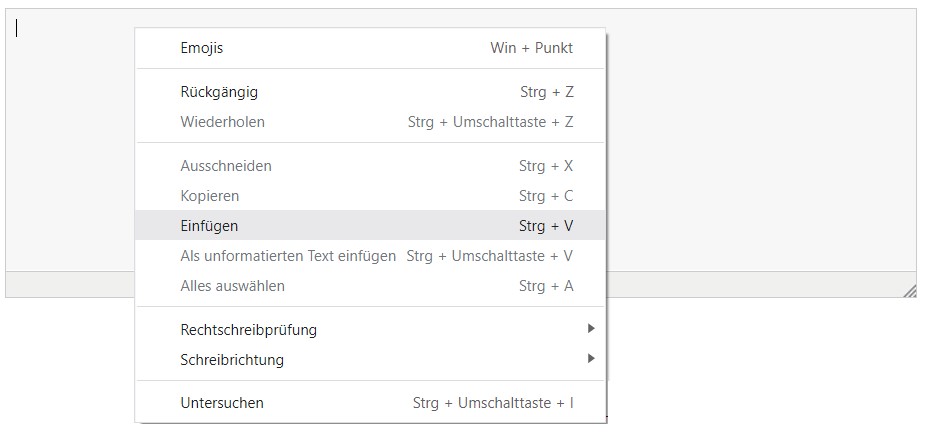Click Alles auswählen in the menu
926x443 pixels.
[x=232, y=286]
